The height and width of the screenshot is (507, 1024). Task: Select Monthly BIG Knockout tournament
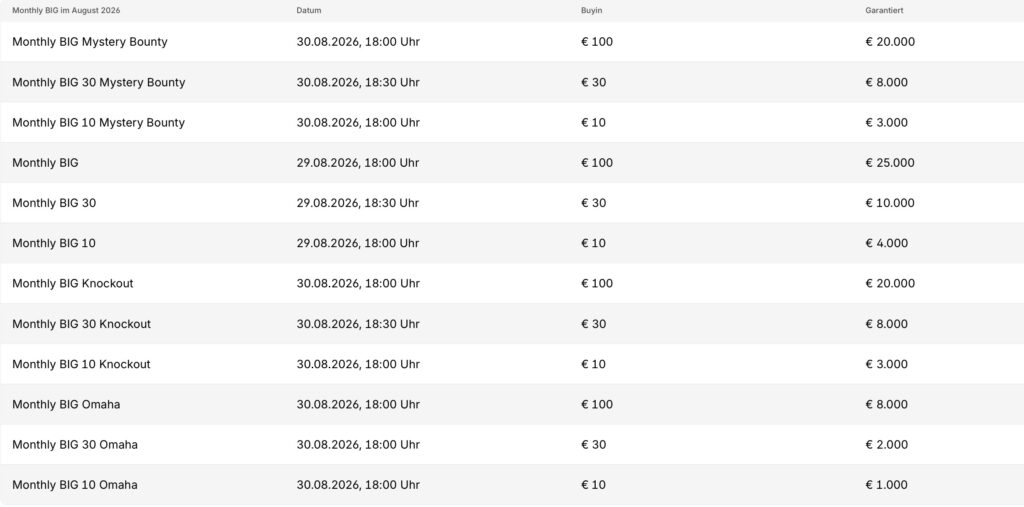72,284
